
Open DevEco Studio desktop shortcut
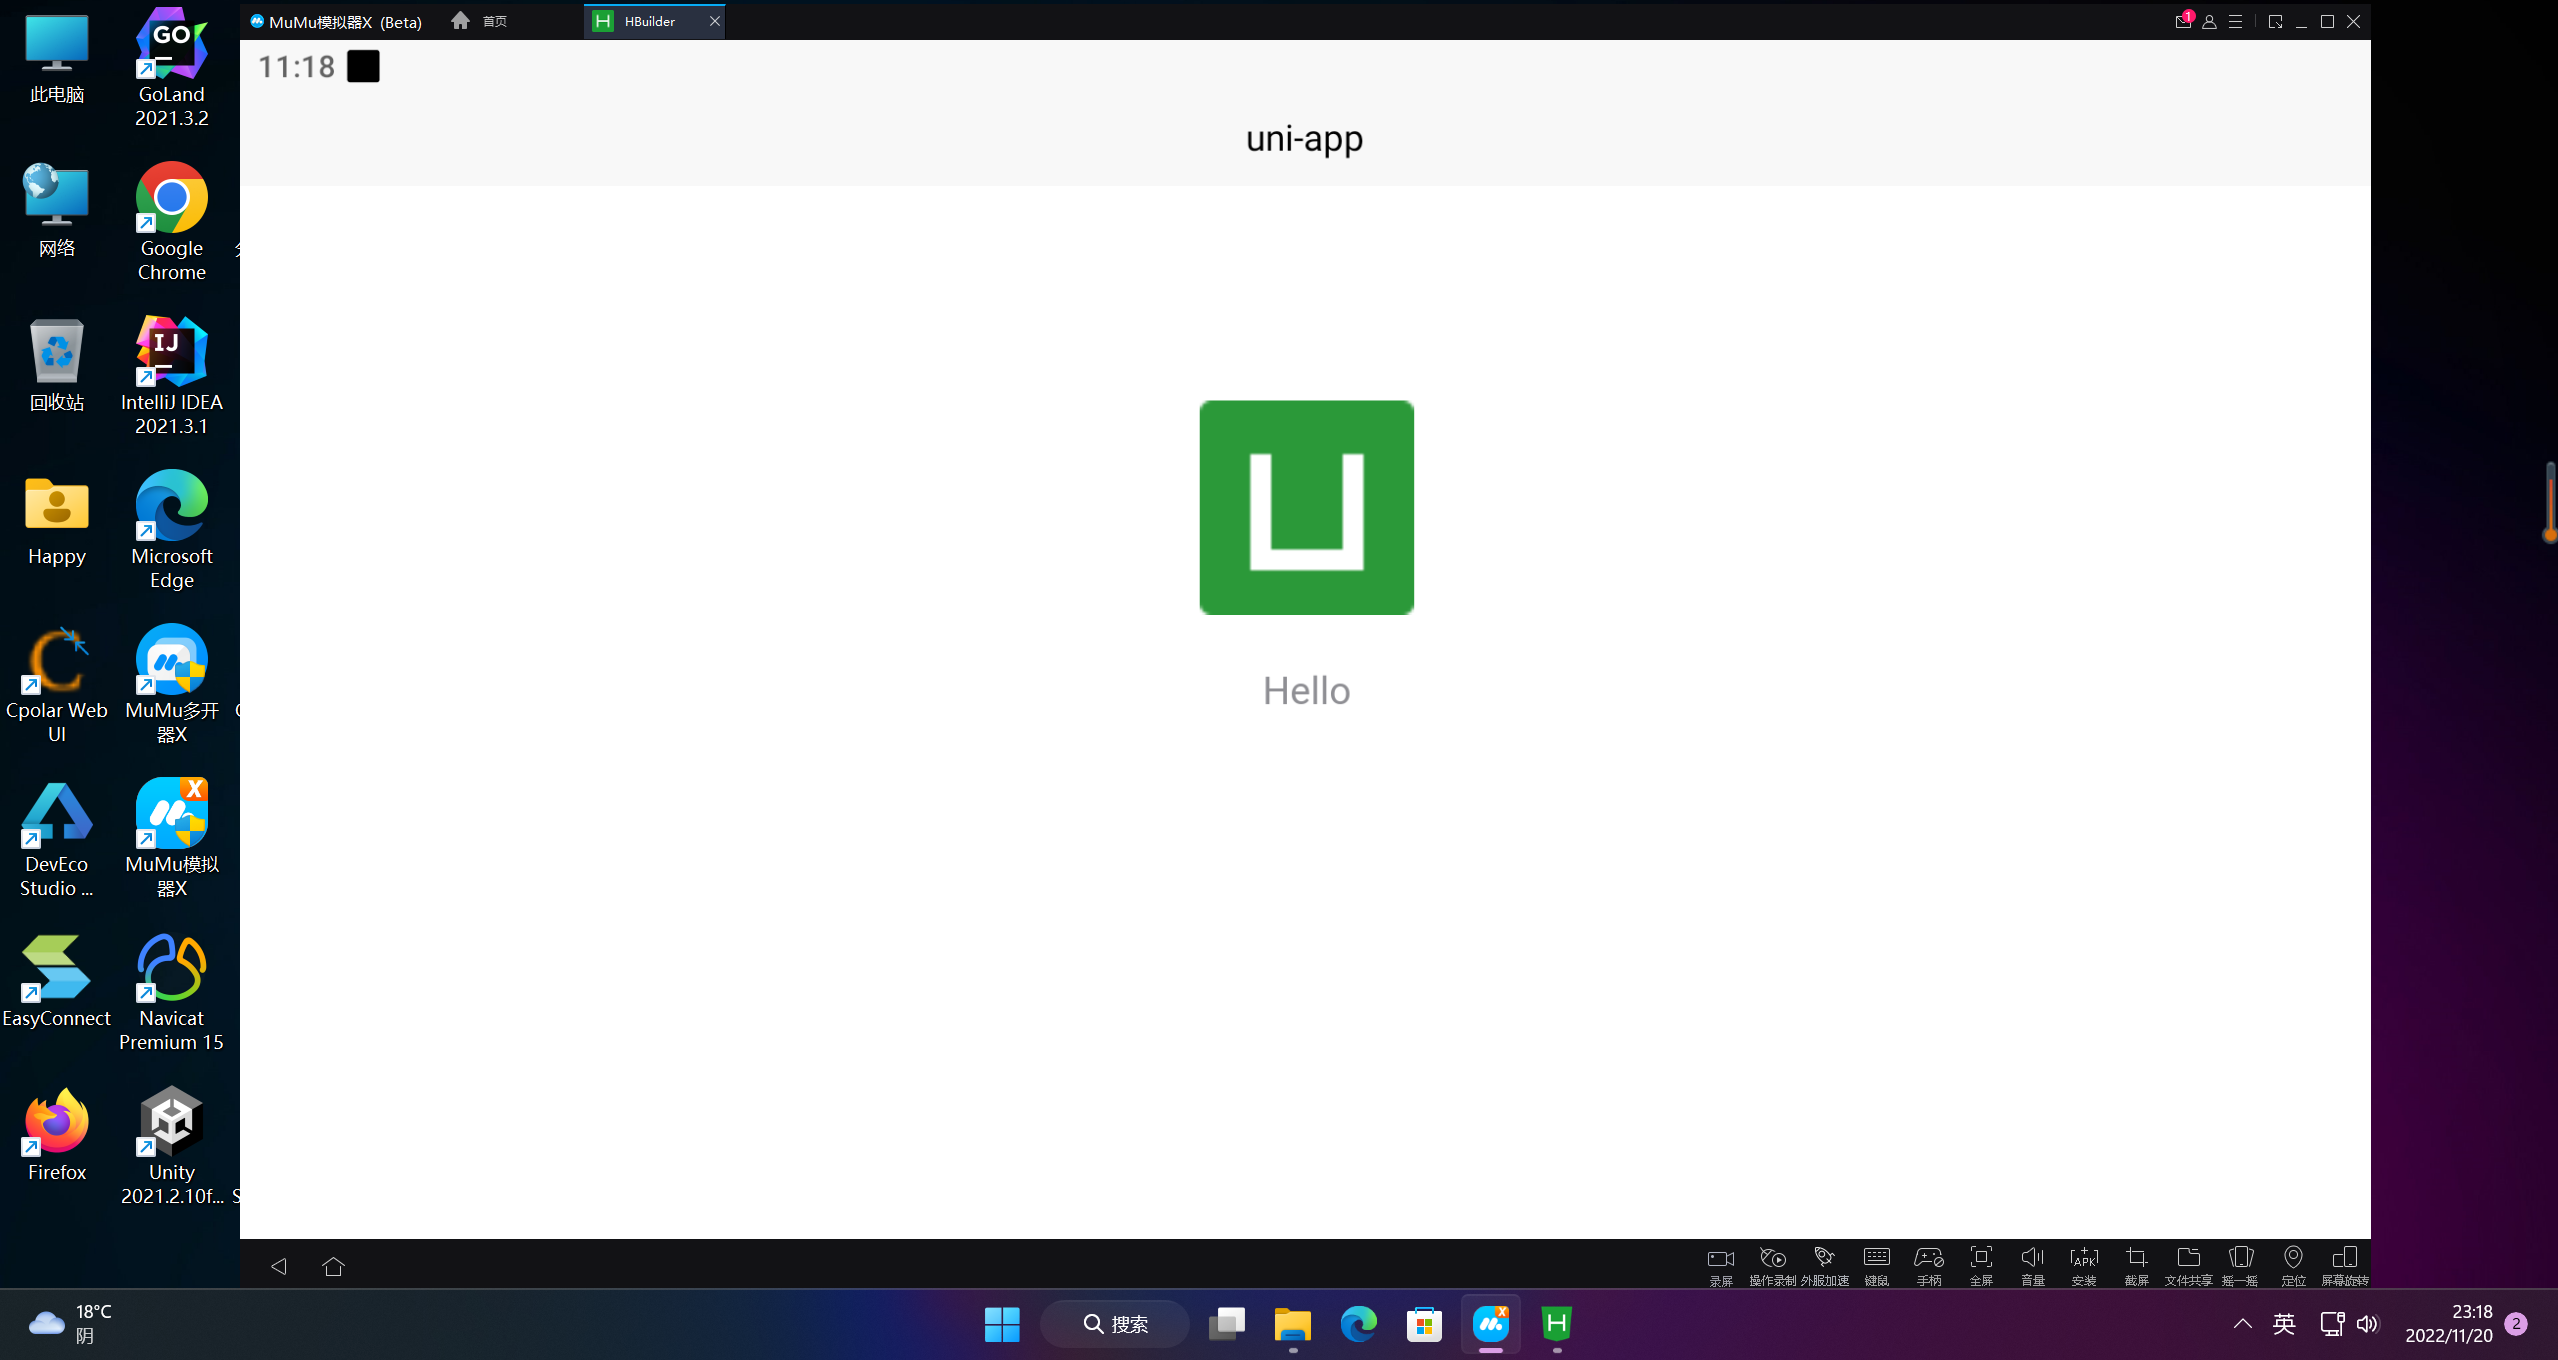(x=57, y=838)
